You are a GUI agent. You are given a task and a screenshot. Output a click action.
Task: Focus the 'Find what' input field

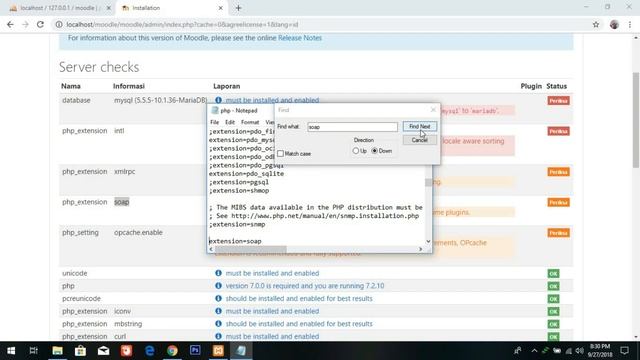click(352, 127)
